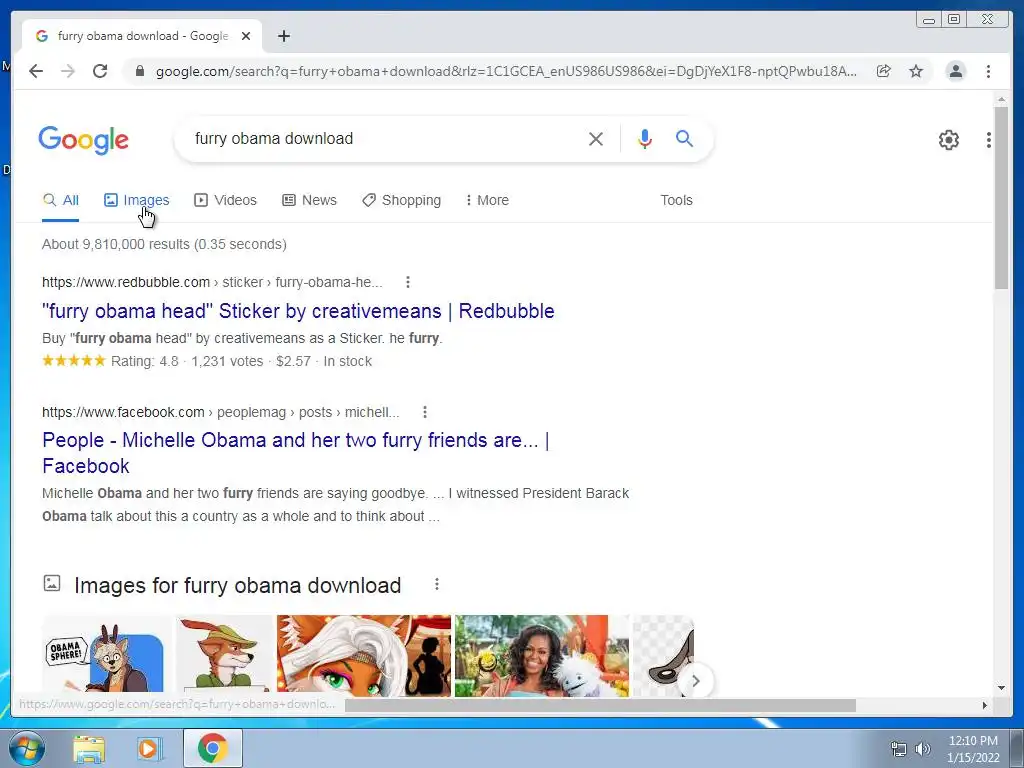1024x768 pixels.
Task: Open the People - Michelle Obama Facebook link
Action: 296,453
